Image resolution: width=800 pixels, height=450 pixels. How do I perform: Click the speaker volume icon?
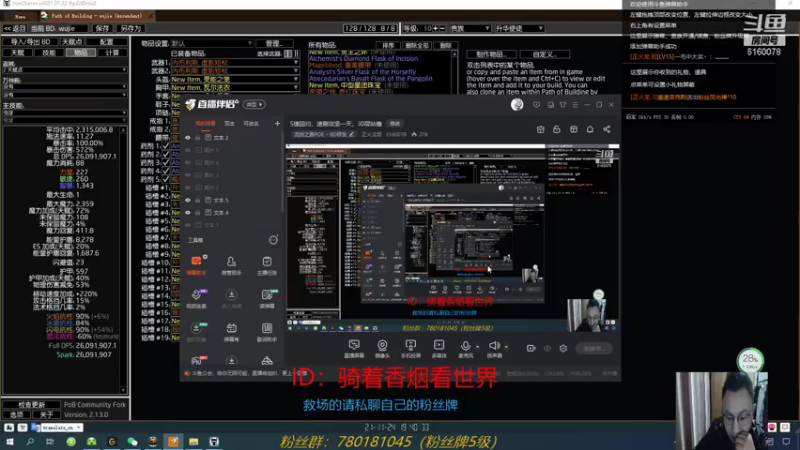(493, 346)
